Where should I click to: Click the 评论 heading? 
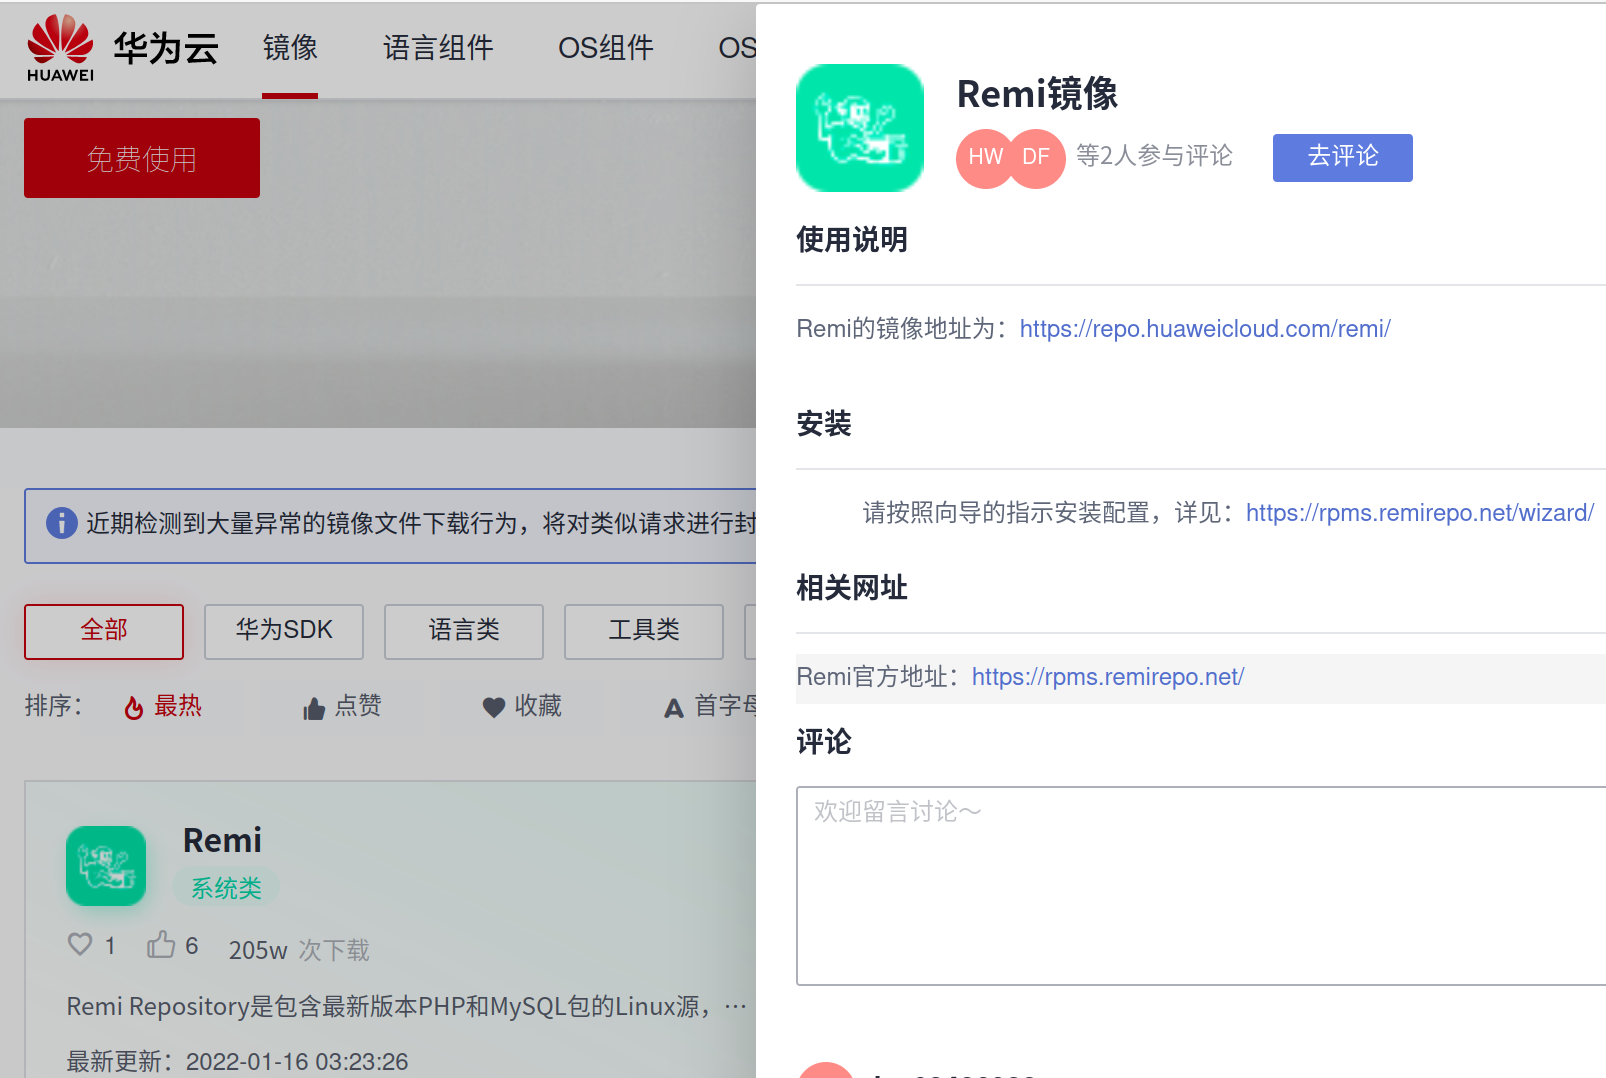pos(824,742)
